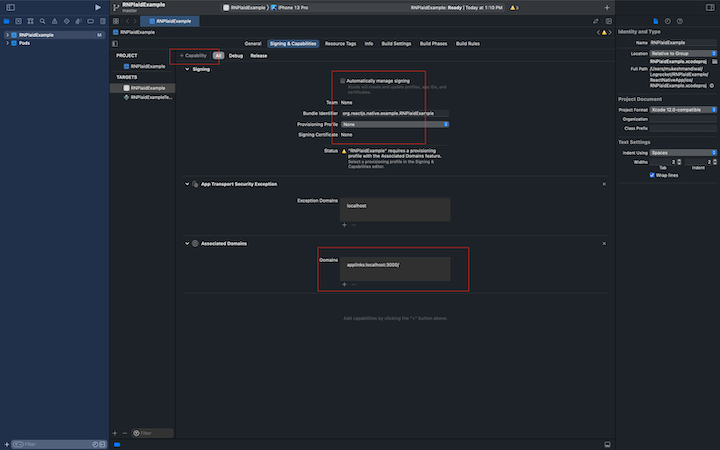The height and width of the screenshot is (450, 720).
Task: Select the All configuration filter
Action: click(218, 56)
